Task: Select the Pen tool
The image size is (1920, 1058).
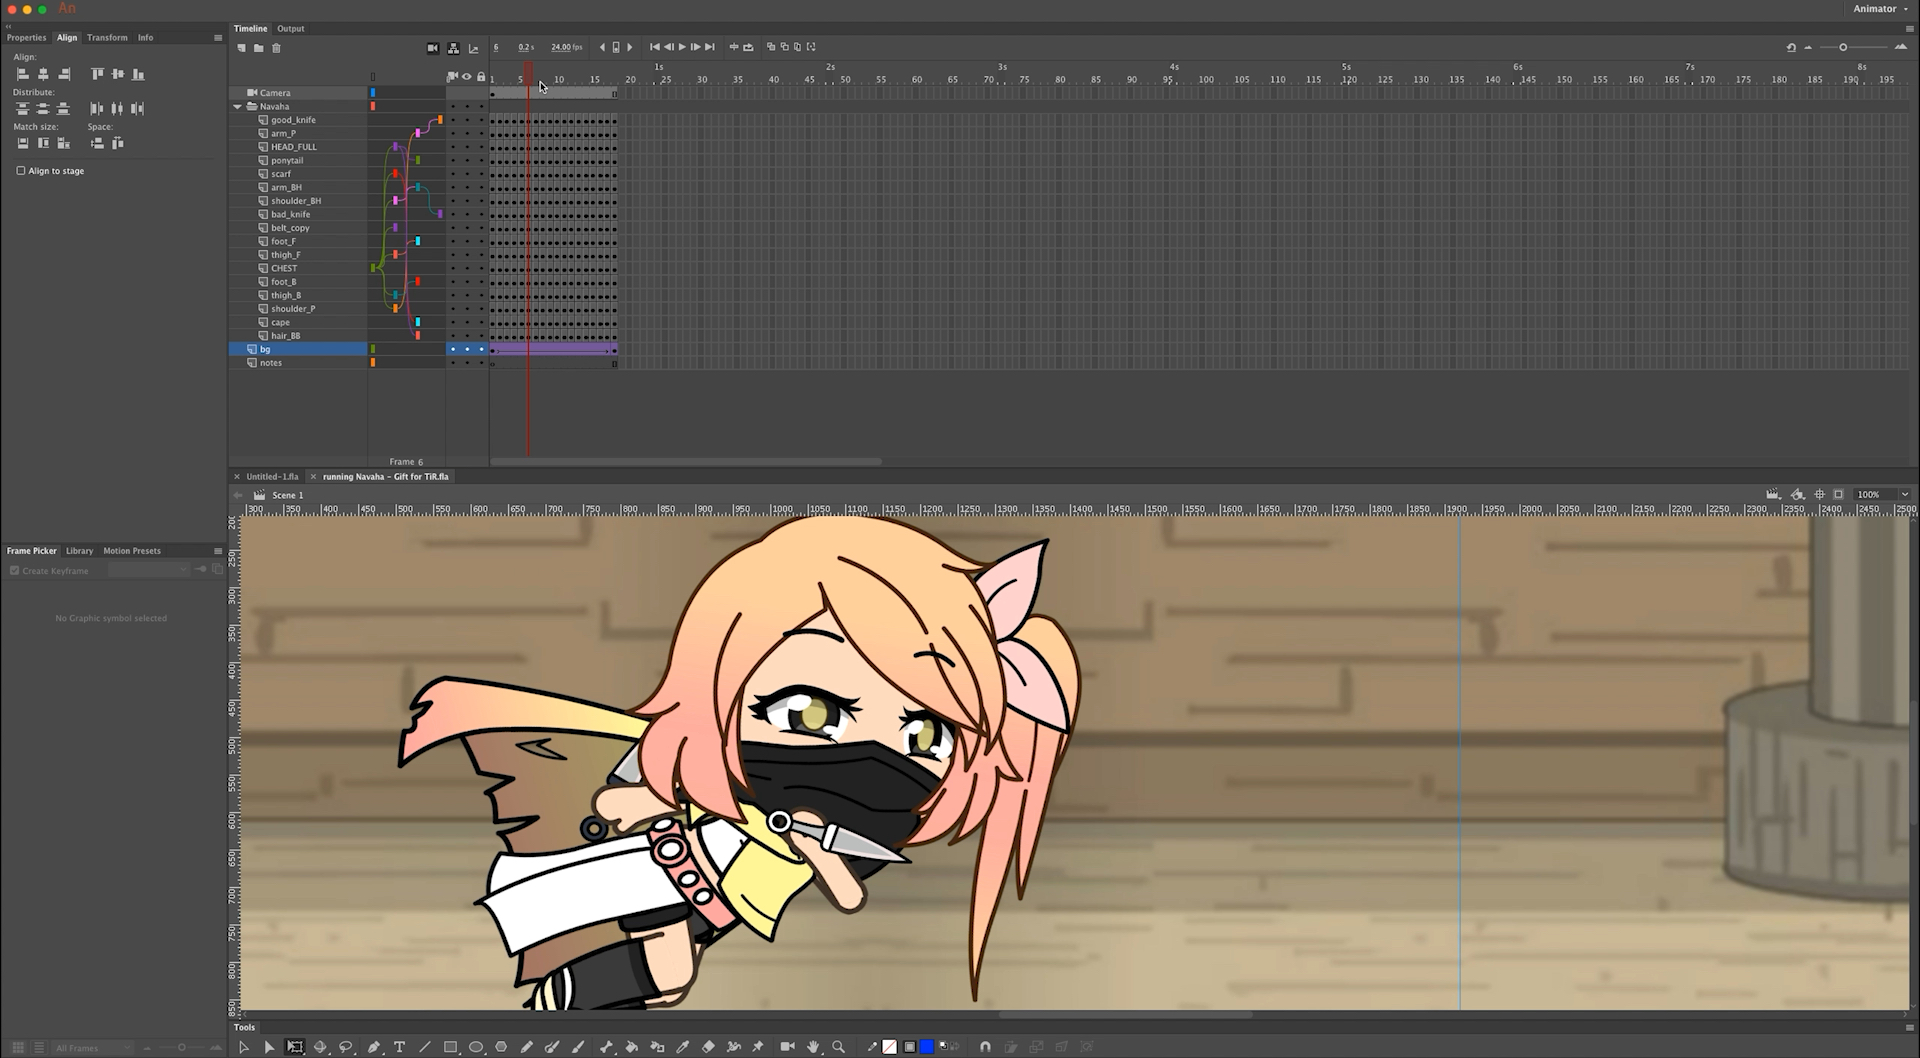Action: click(373, 1047)
